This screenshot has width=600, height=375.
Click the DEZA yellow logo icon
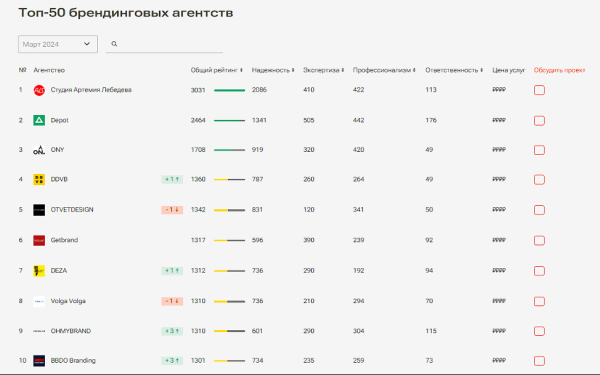click(x=39, y=271)
